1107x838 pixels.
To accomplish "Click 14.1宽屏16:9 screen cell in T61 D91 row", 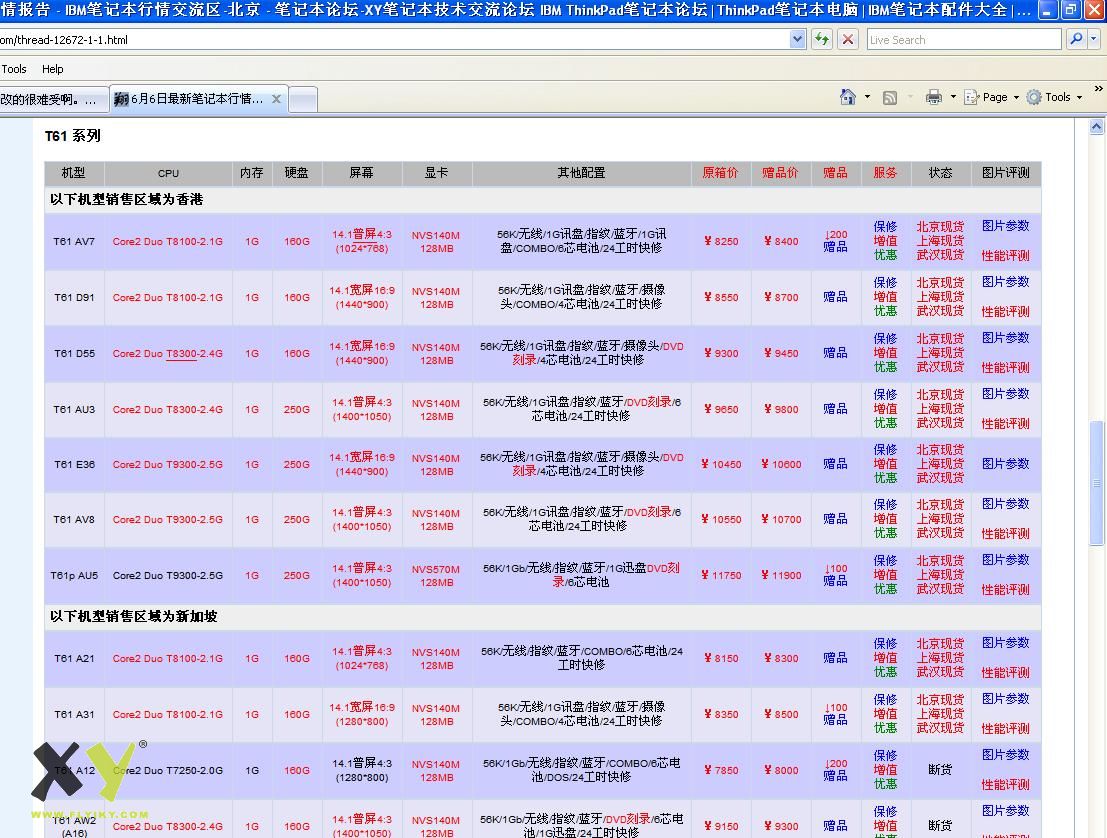I will (361, 297).
